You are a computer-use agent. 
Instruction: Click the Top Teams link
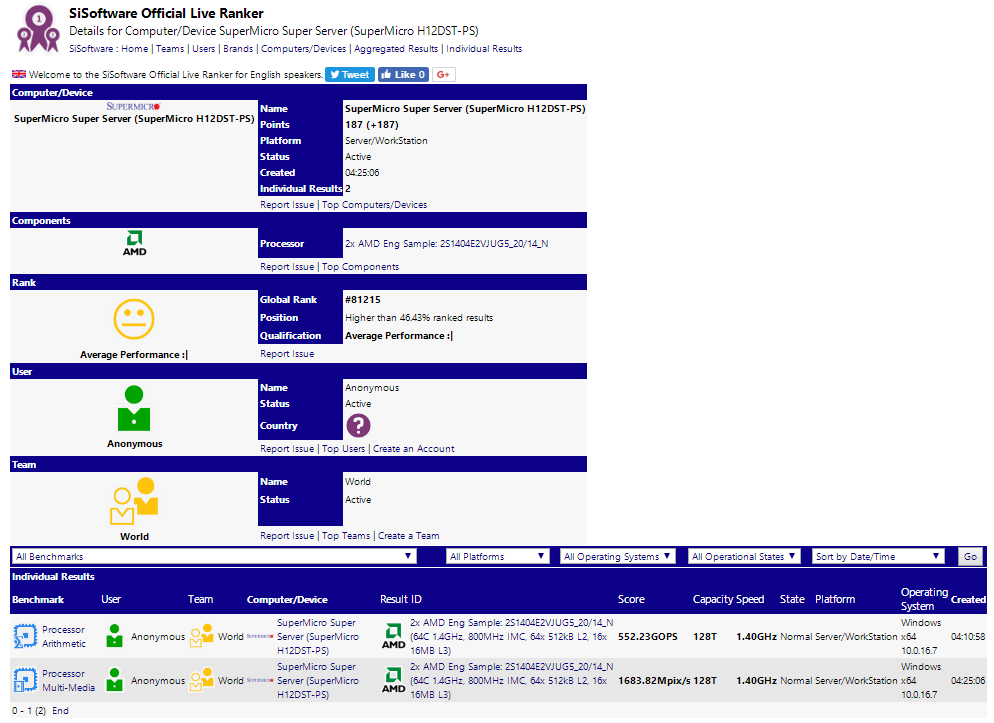pyautogui.click(x=346, y=535)
